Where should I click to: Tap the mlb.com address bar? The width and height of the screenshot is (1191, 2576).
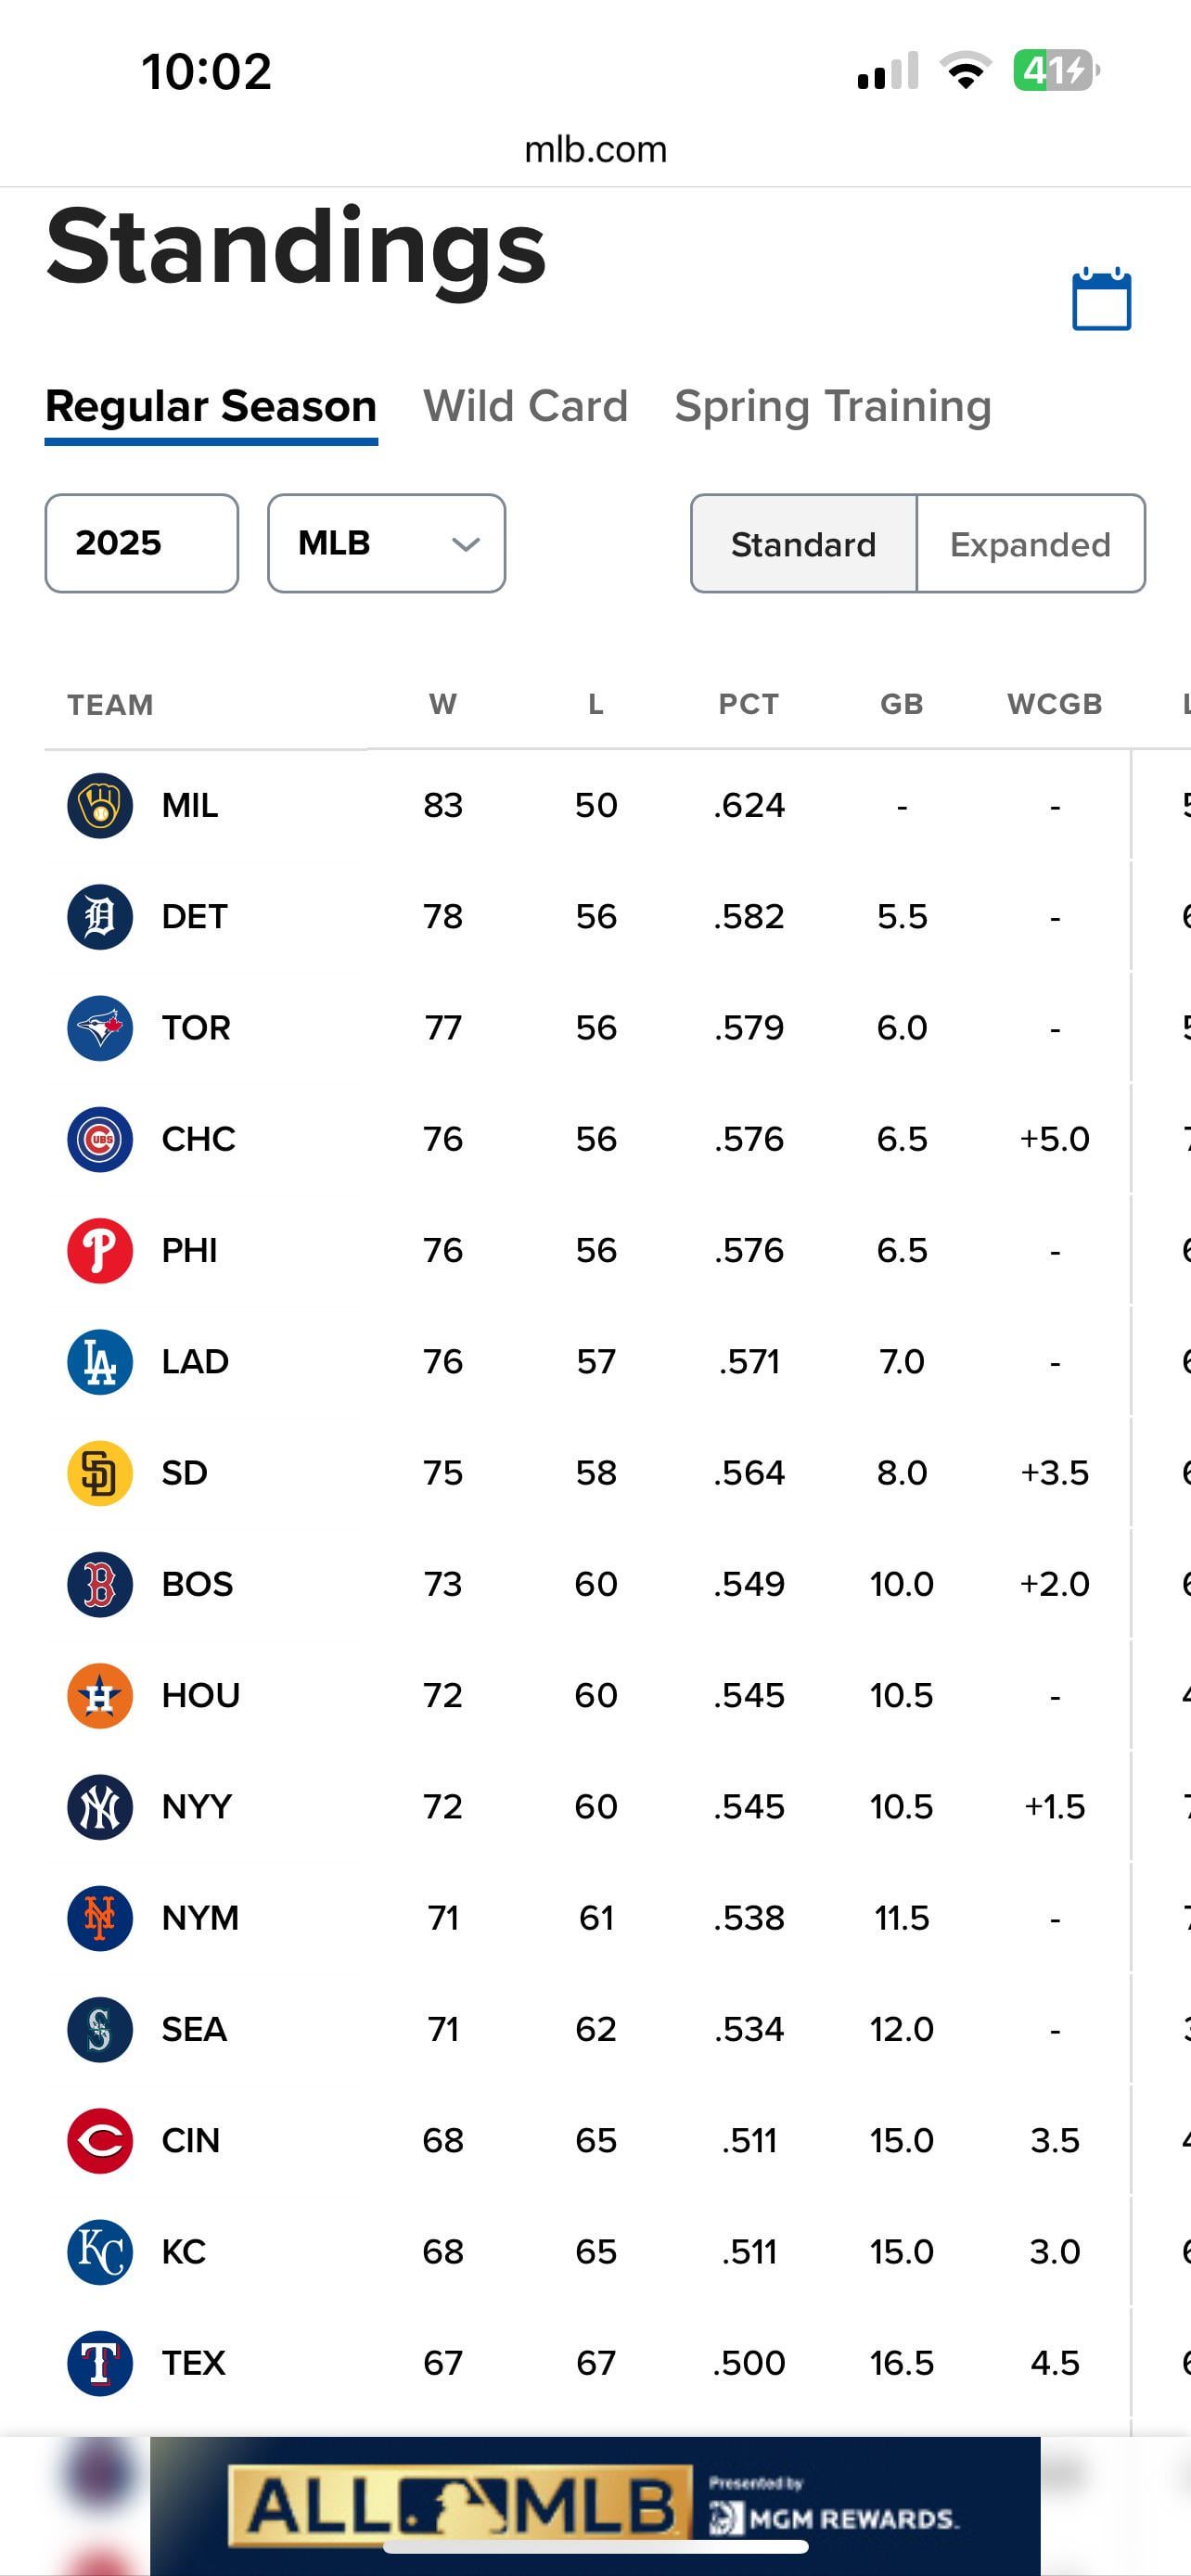595,149
